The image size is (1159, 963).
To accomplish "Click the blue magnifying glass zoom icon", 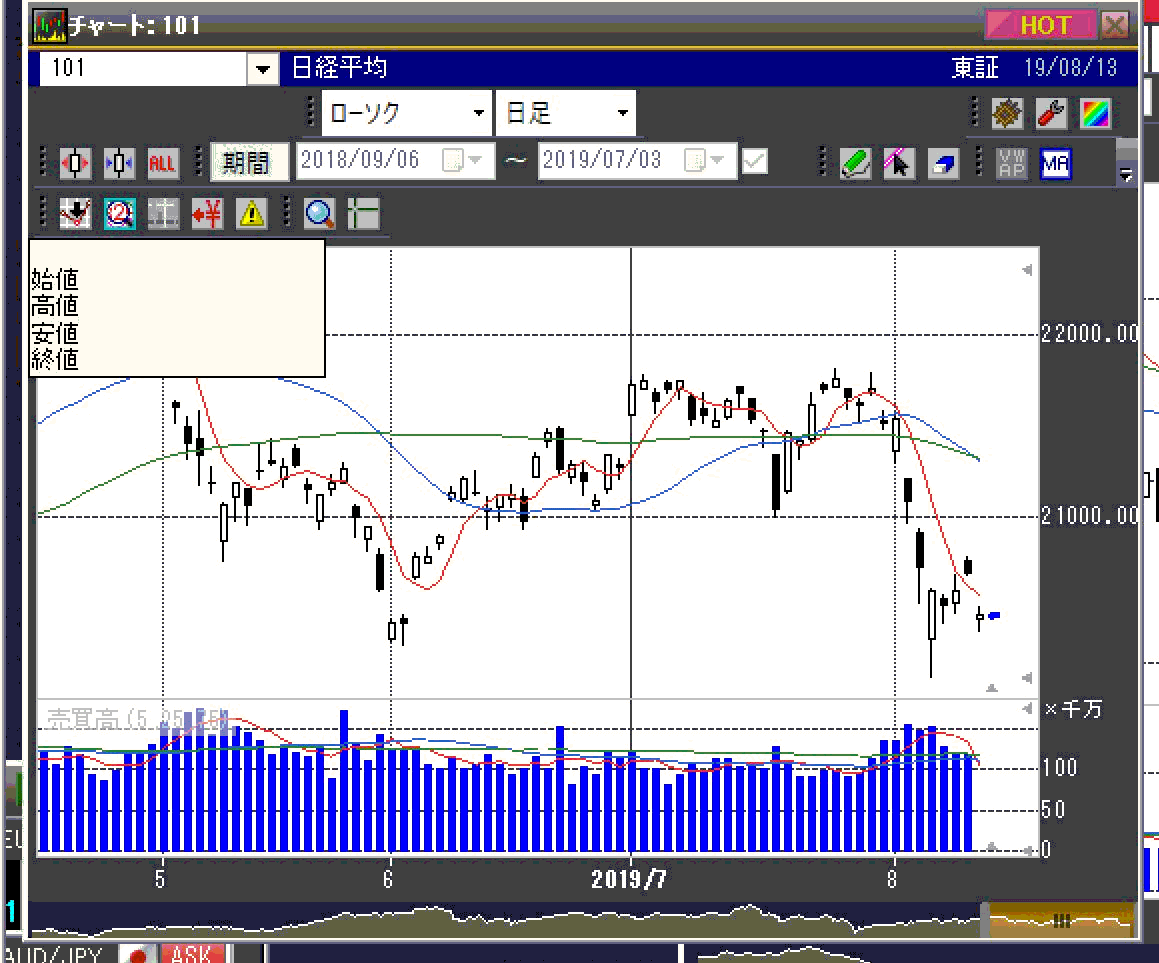I will (x=319, y=214).
